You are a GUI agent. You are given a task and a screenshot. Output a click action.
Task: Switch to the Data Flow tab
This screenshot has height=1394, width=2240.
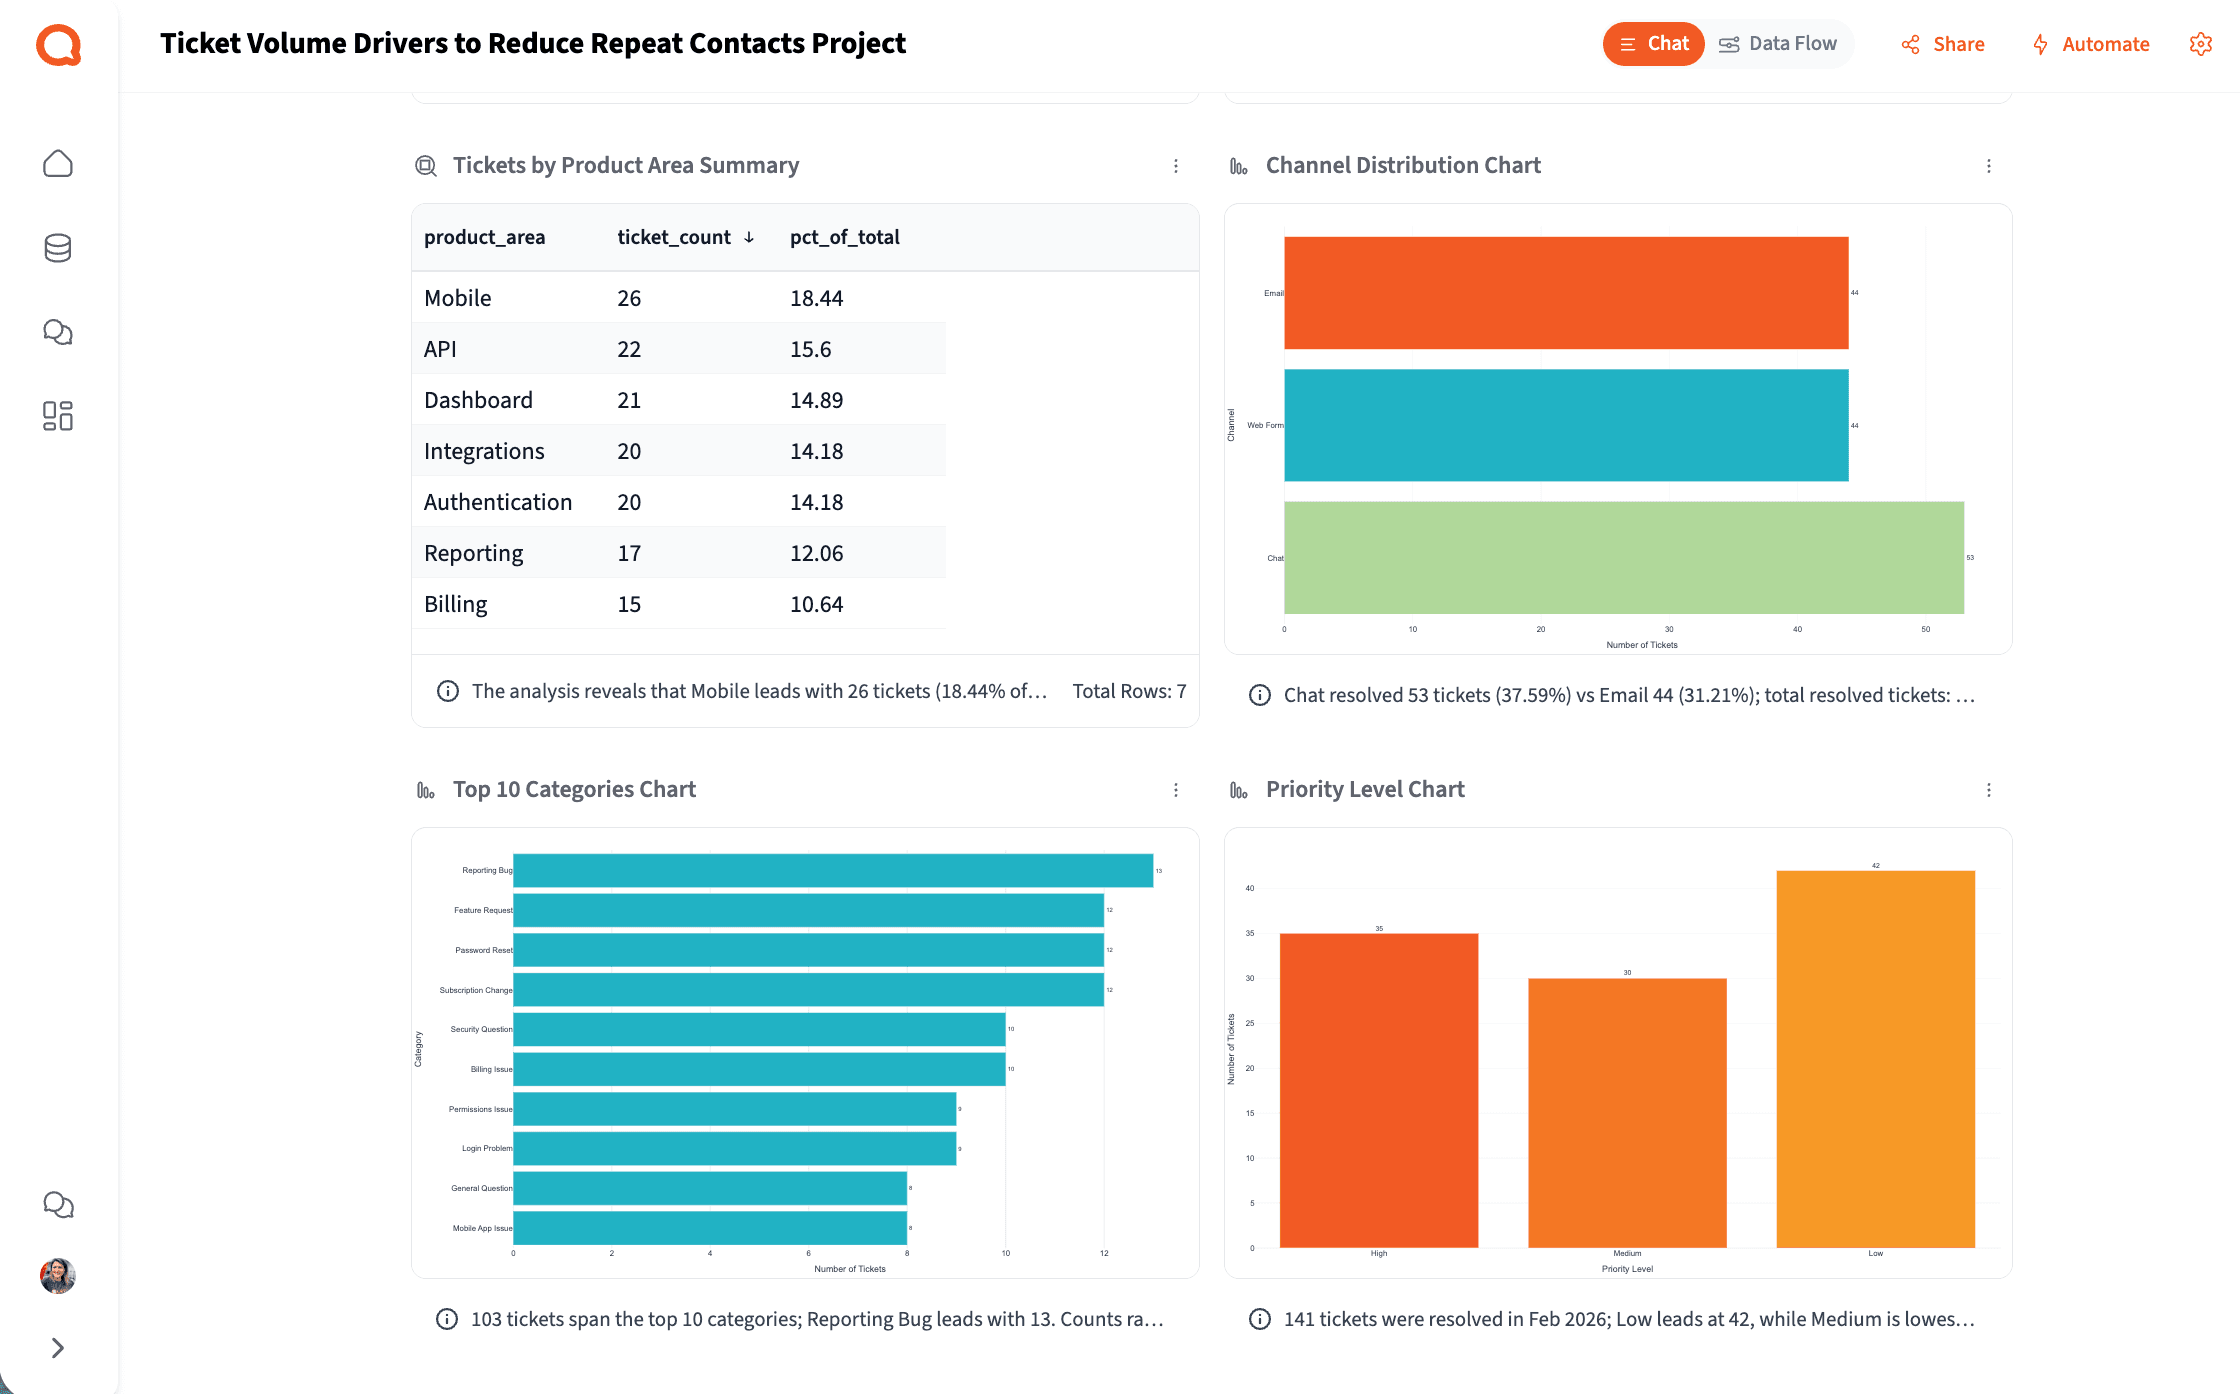(x=1779, y=43)
